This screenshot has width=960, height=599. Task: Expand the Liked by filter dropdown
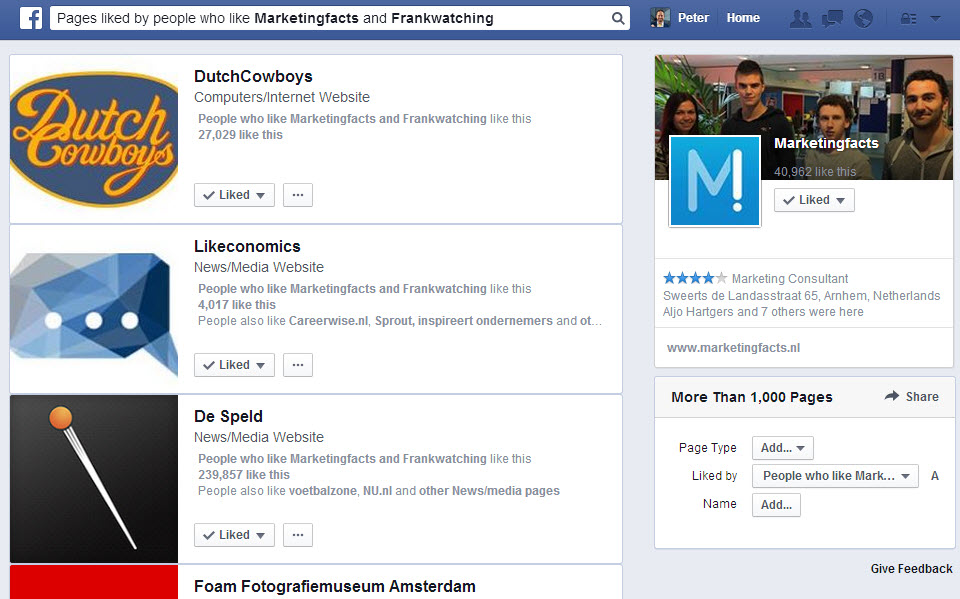(x=834, y=476)
